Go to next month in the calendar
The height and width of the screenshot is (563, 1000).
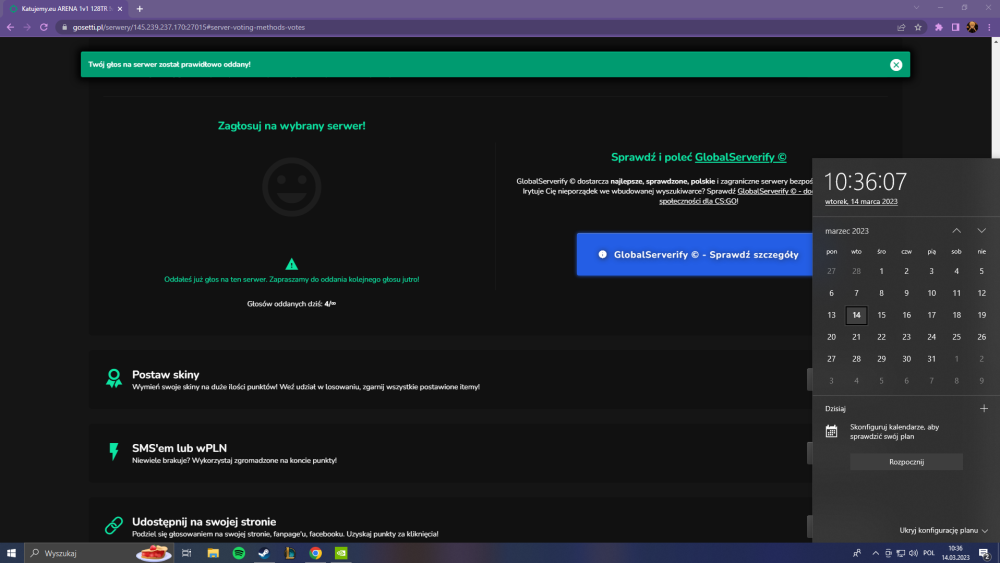[982, 231]
